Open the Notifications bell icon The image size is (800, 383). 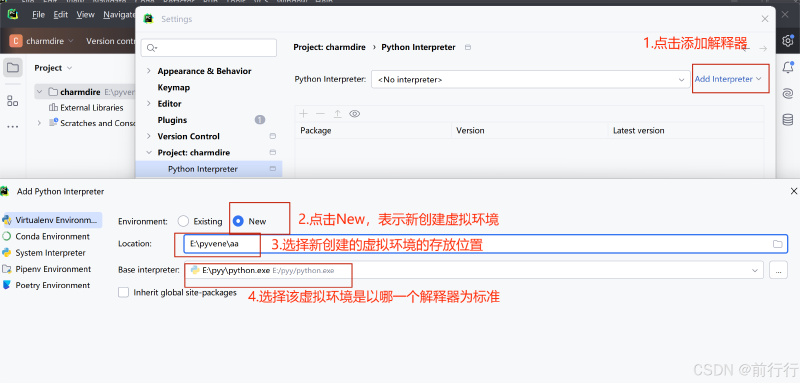(x=788, y=67)
